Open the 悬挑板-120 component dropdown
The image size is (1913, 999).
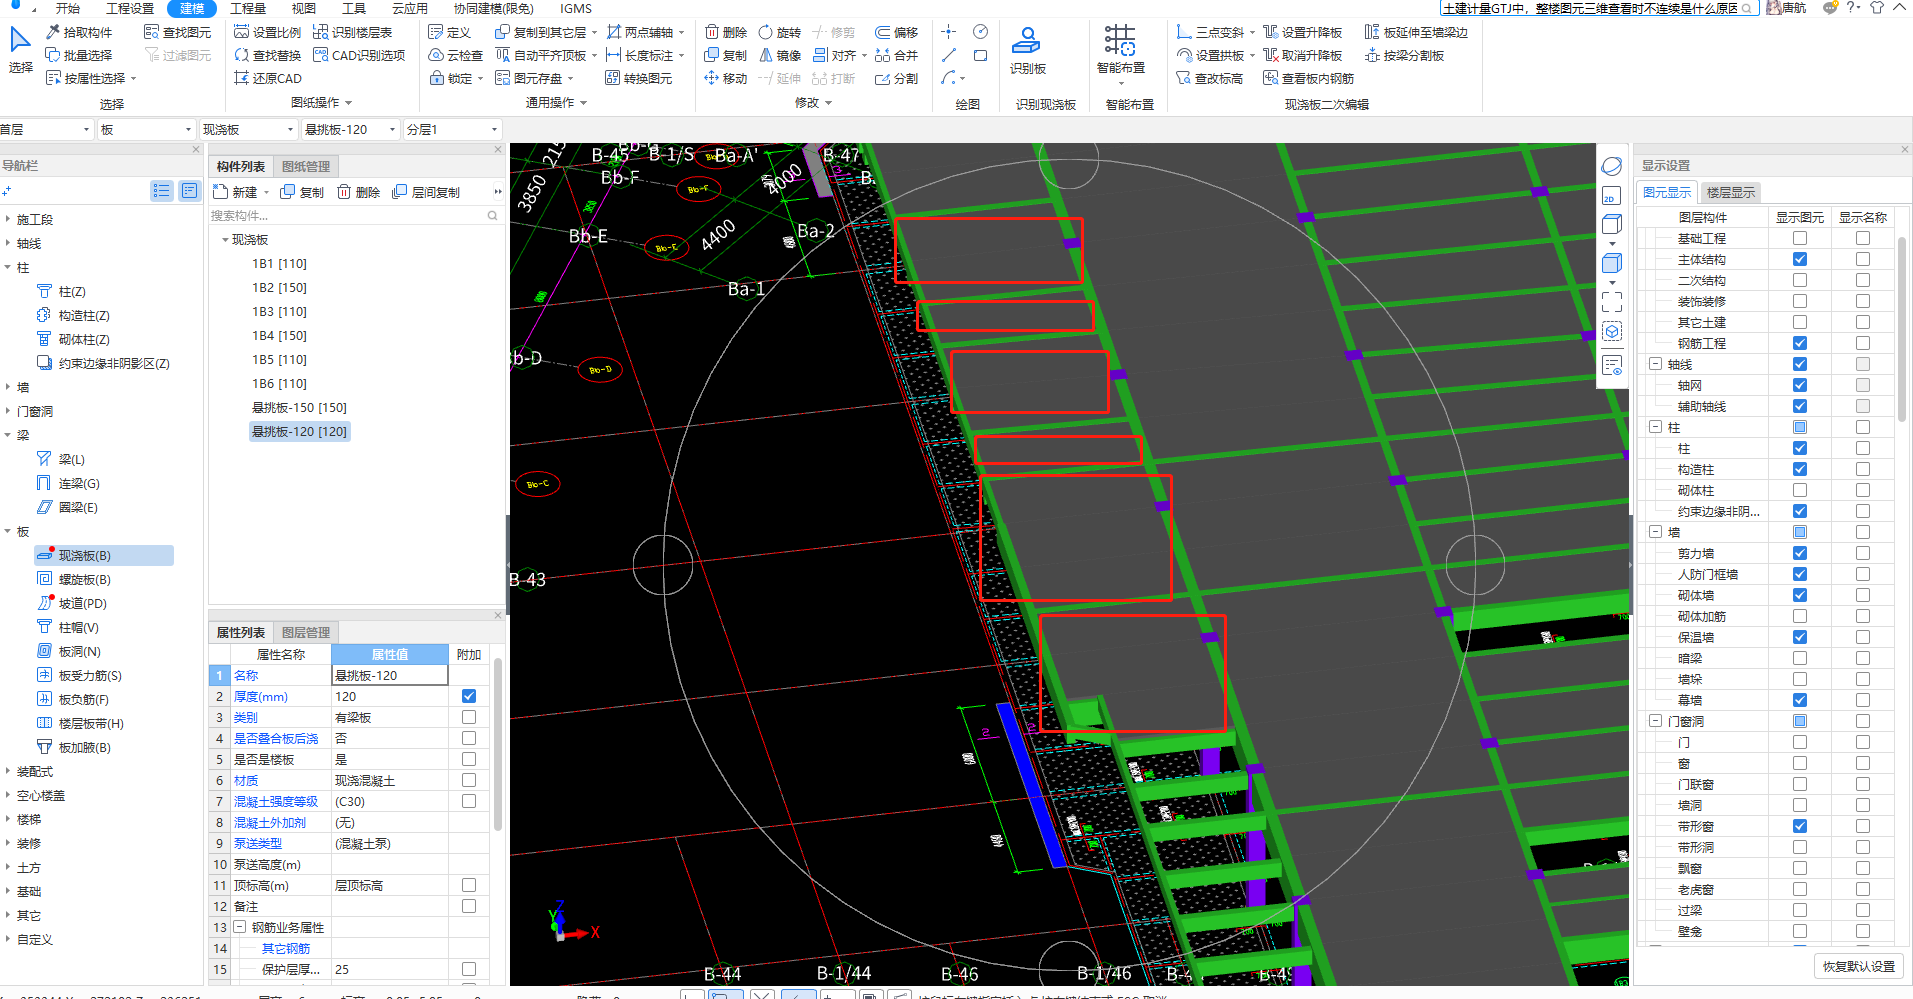click(x=350, y=129)
